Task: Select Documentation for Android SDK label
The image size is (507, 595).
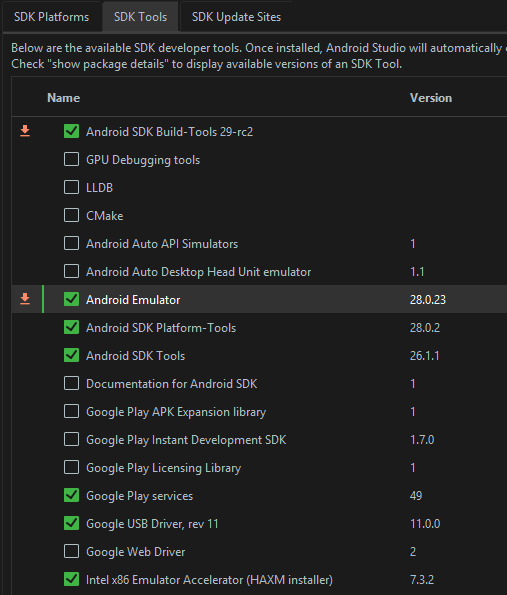Action: point(172,384)
